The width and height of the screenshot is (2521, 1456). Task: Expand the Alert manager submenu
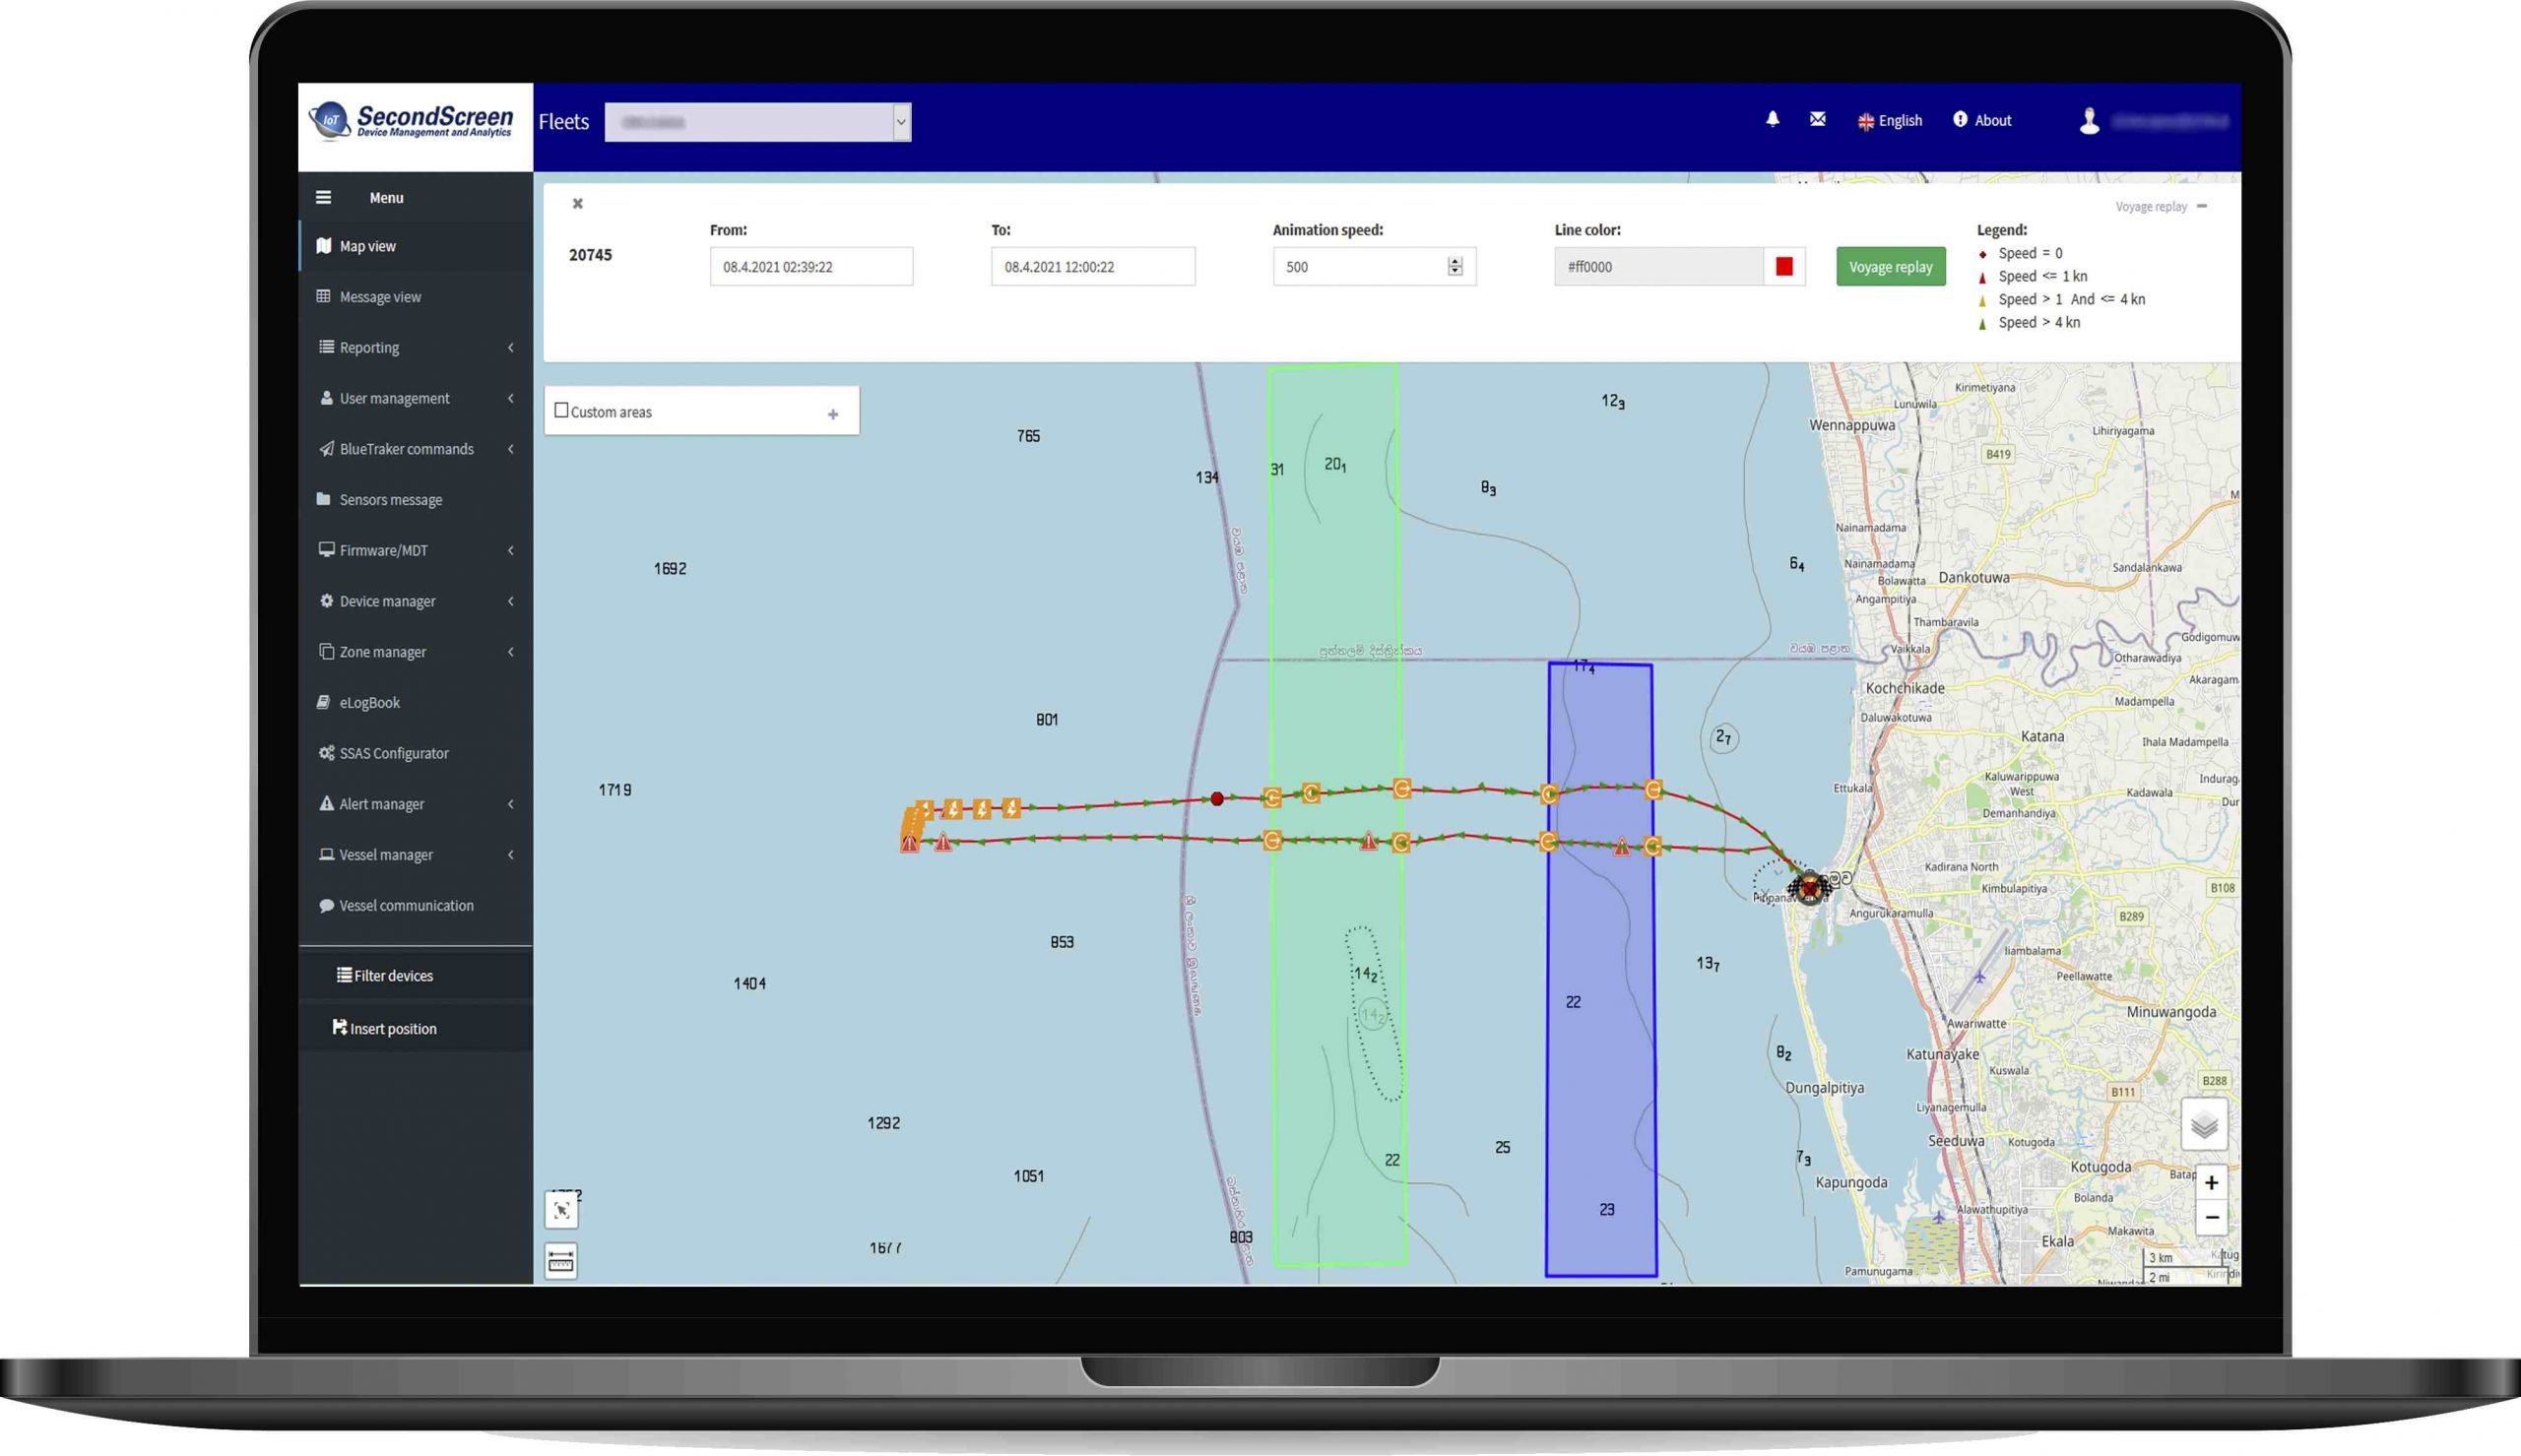[415, 804]
